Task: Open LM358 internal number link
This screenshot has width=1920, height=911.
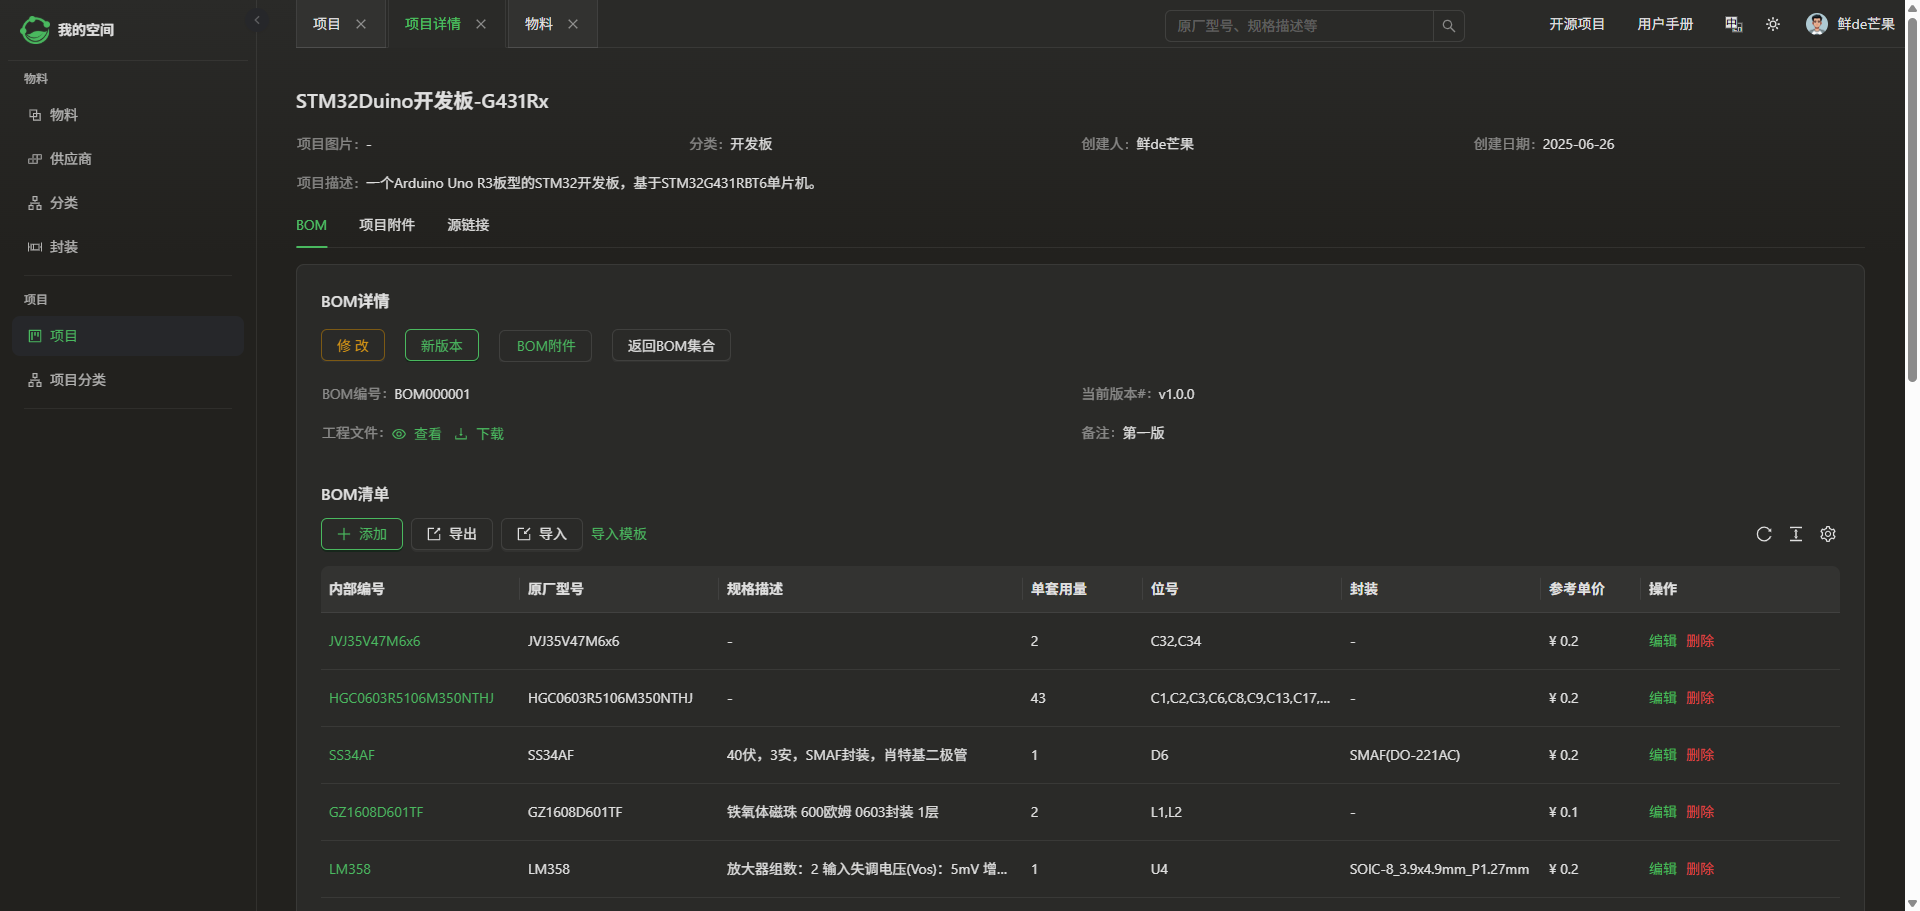Action: coord(350,869)
